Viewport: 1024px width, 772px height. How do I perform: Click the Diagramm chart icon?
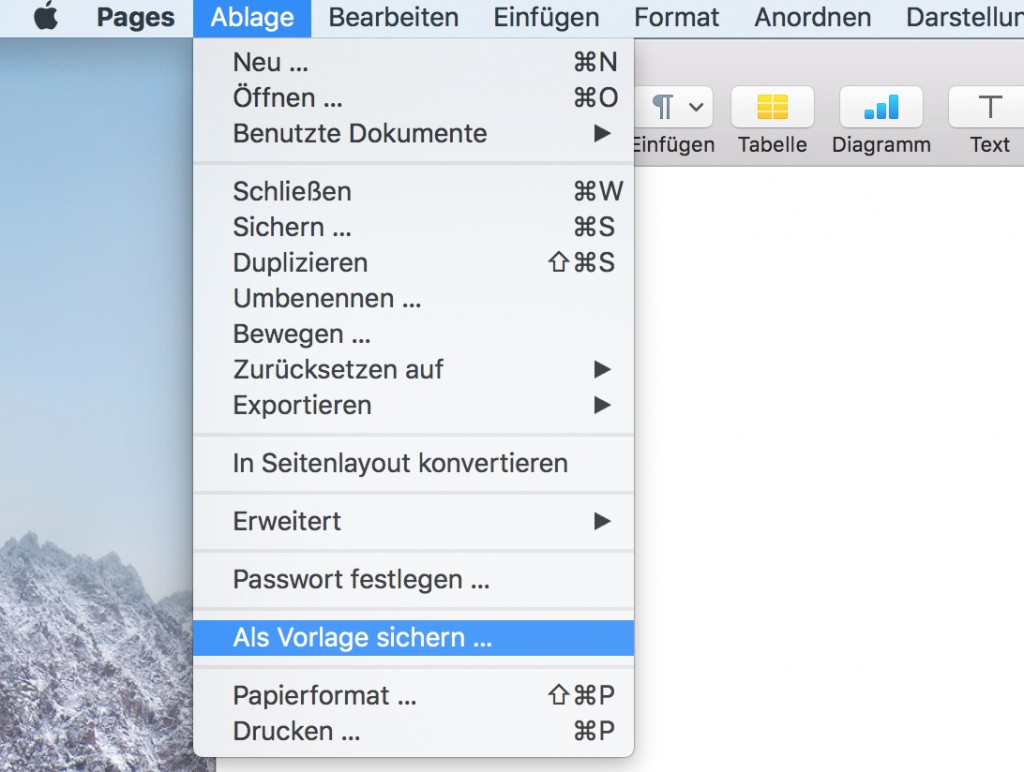881,107
